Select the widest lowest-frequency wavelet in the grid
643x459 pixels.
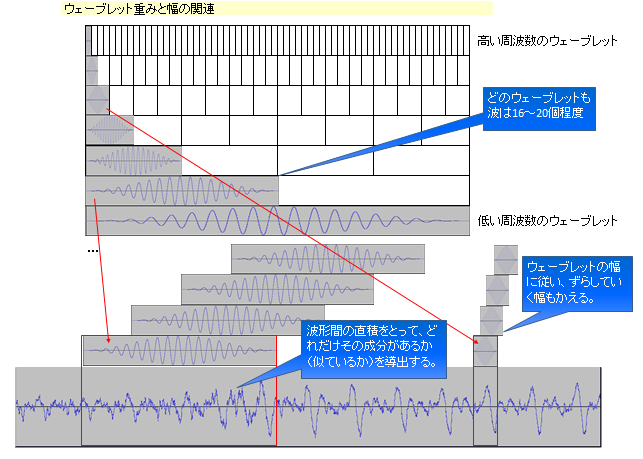(277, 221)
